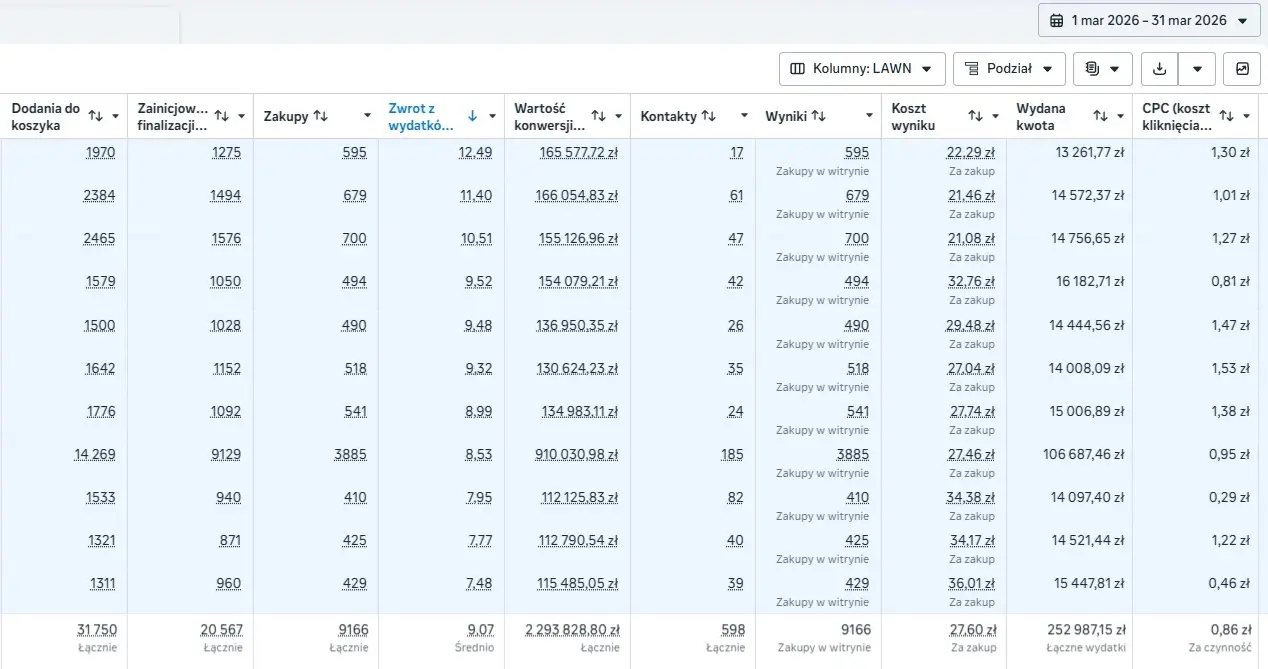The image size is (1268, 669).
Task: Open the Zakupy column menu arrow
Action: coord(366,116)
